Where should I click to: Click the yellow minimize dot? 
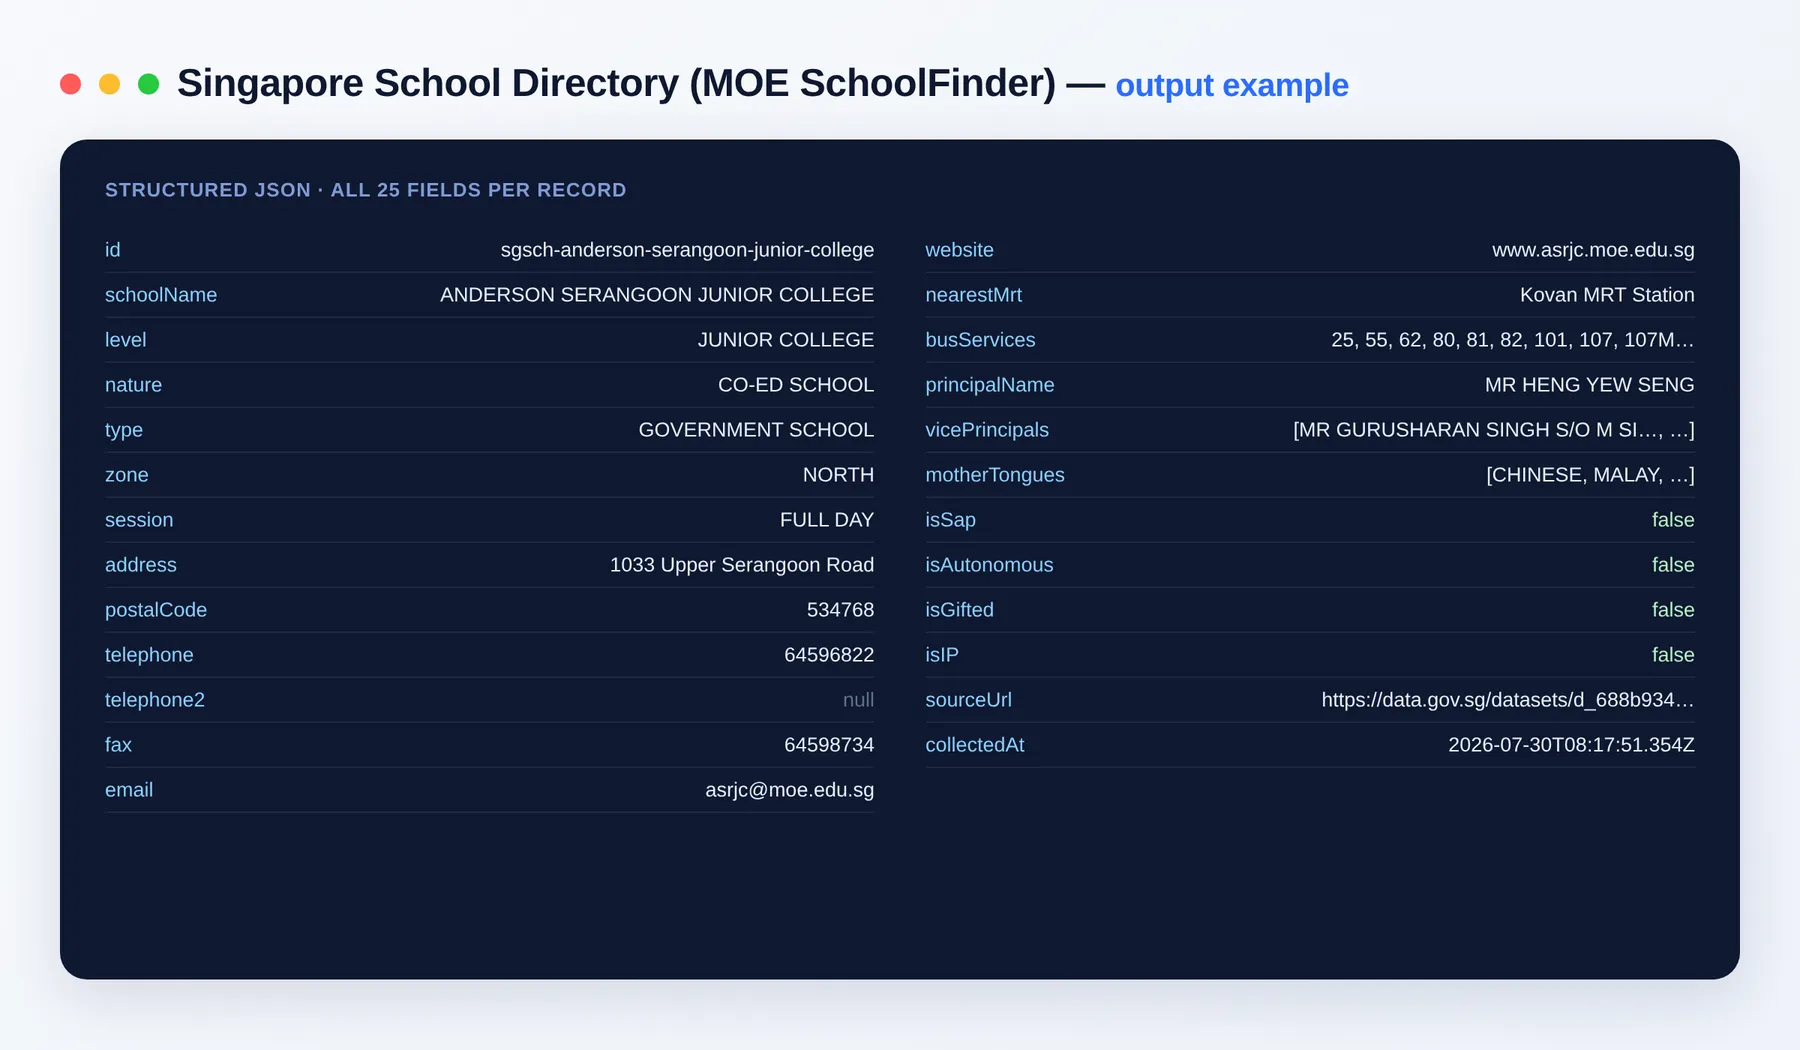109,84
